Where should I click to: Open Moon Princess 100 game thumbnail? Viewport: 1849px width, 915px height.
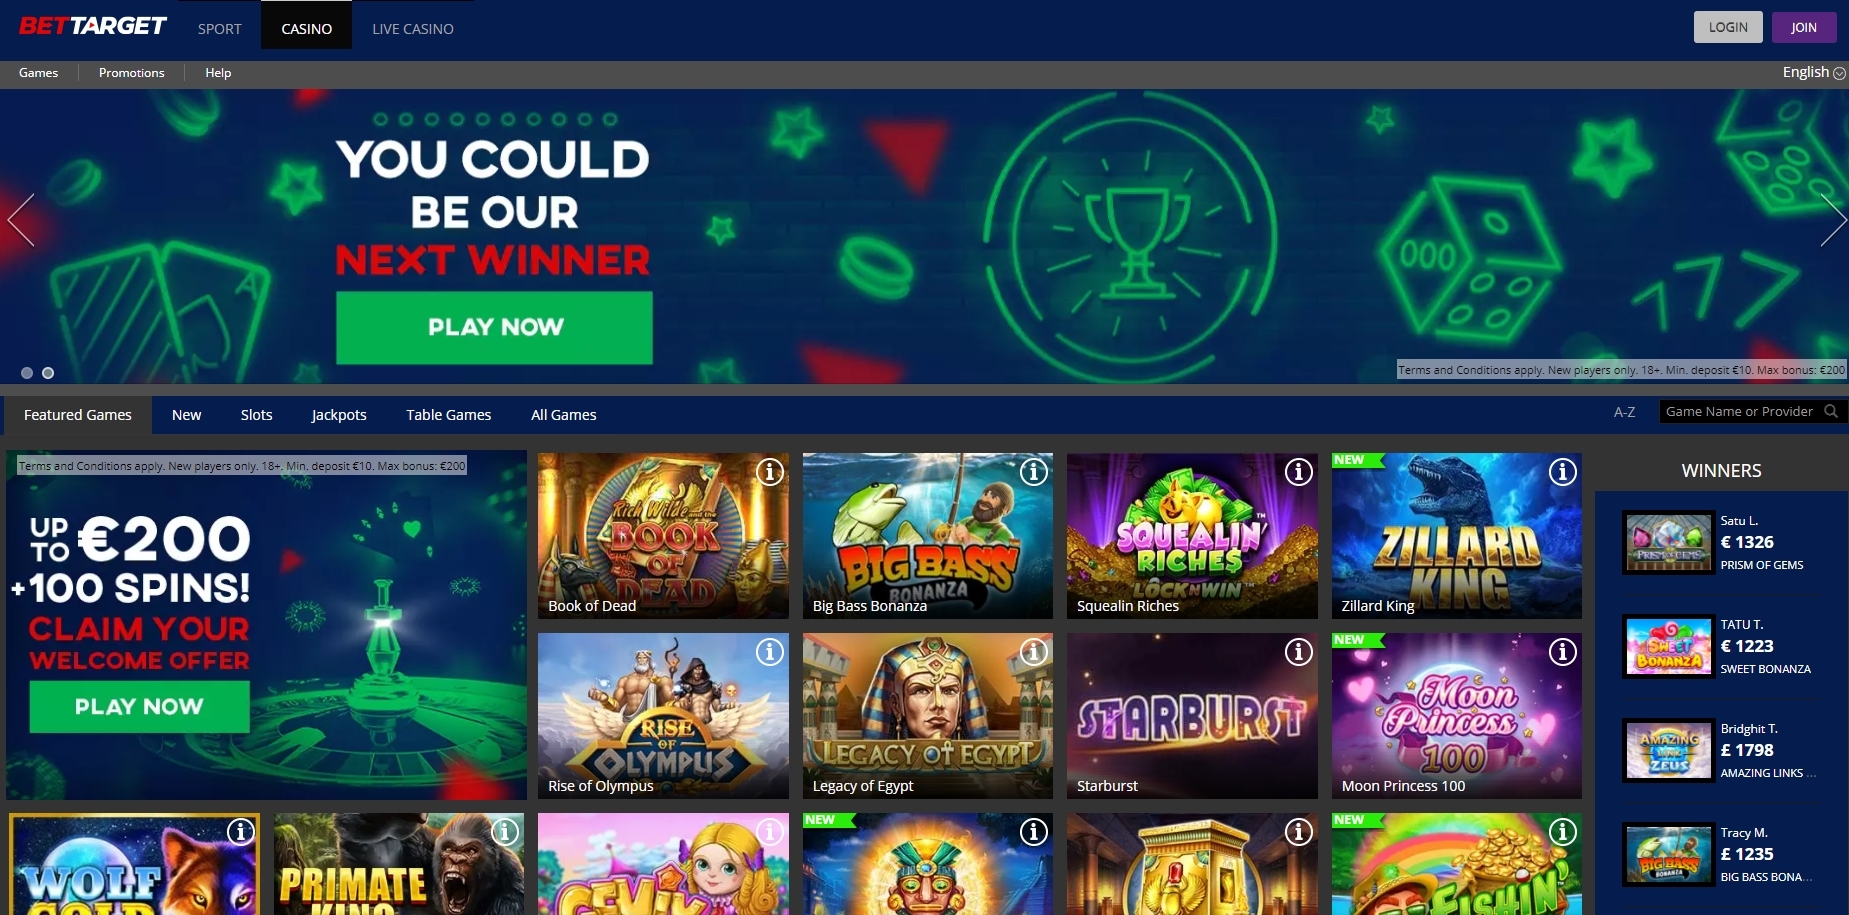click(x=1456, y=716)
